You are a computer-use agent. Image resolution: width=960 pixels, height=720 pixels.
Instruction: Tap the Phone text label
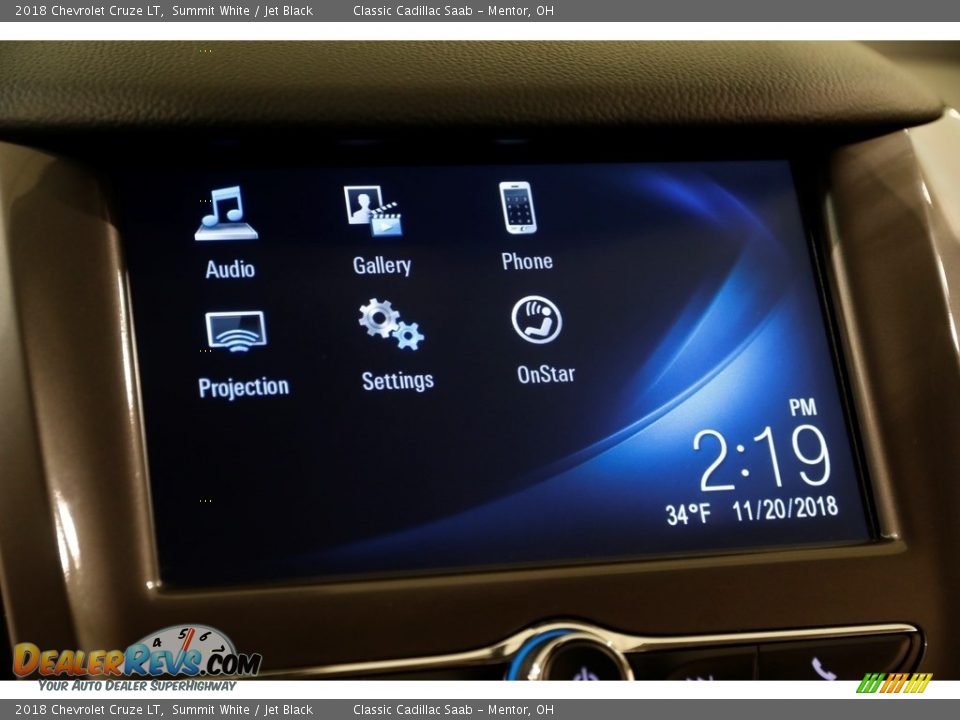coord(527,261)
